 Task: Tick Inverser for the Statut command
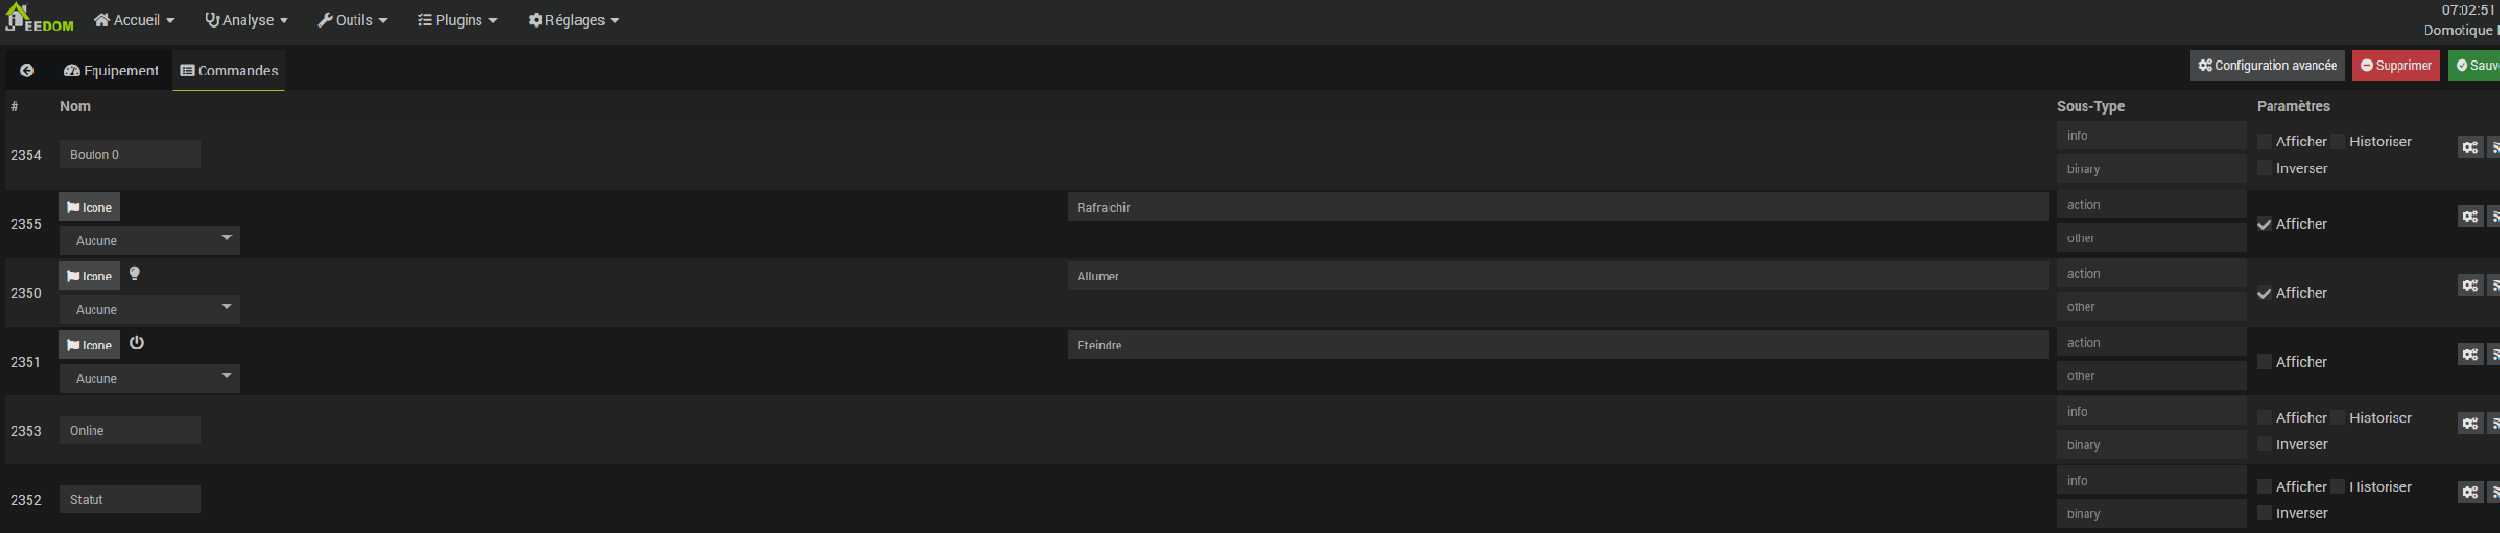(x=2264, y=513)
